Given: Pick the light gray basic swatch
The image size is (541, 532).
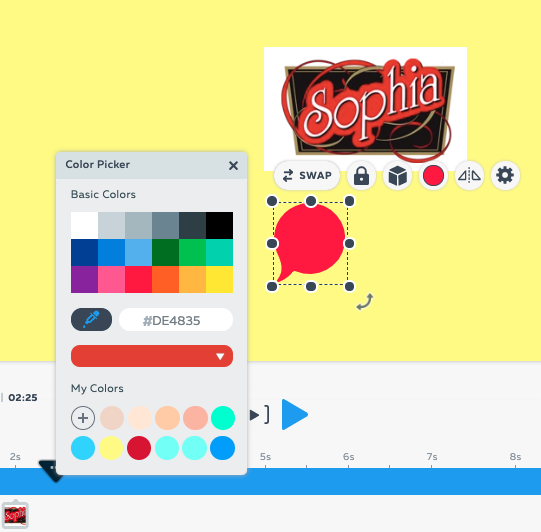Looking at the screenshot, I should (x=111, y=225).
